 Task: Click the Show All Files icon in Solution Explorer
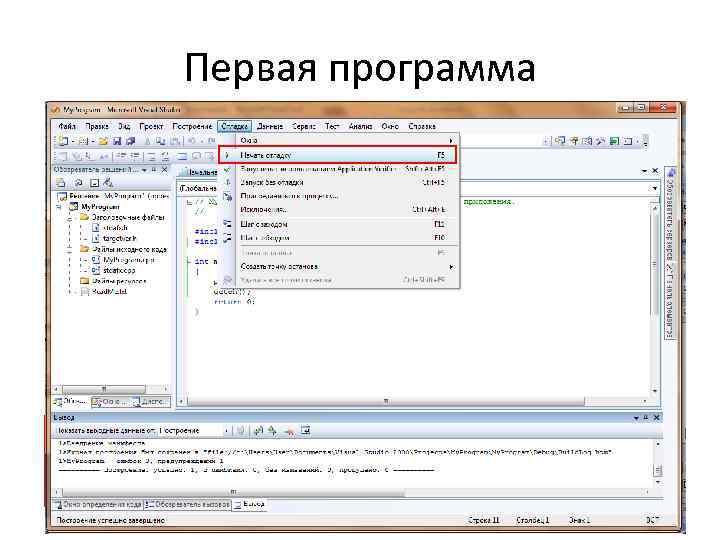[94, 183]
